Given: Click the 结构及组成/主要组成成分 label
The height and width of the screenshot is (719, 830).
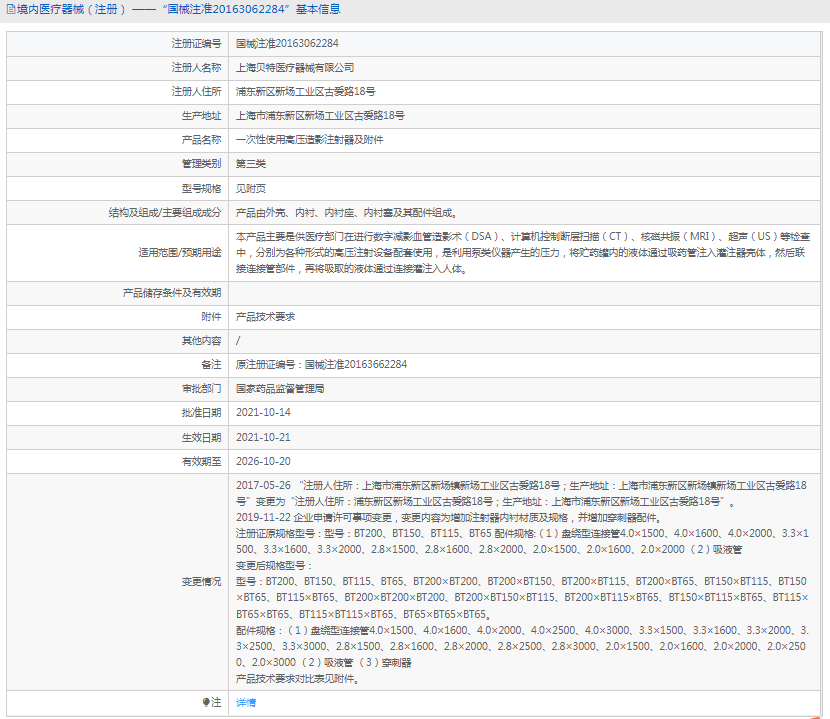Looking at the screenshot, I should pos(165,212).
